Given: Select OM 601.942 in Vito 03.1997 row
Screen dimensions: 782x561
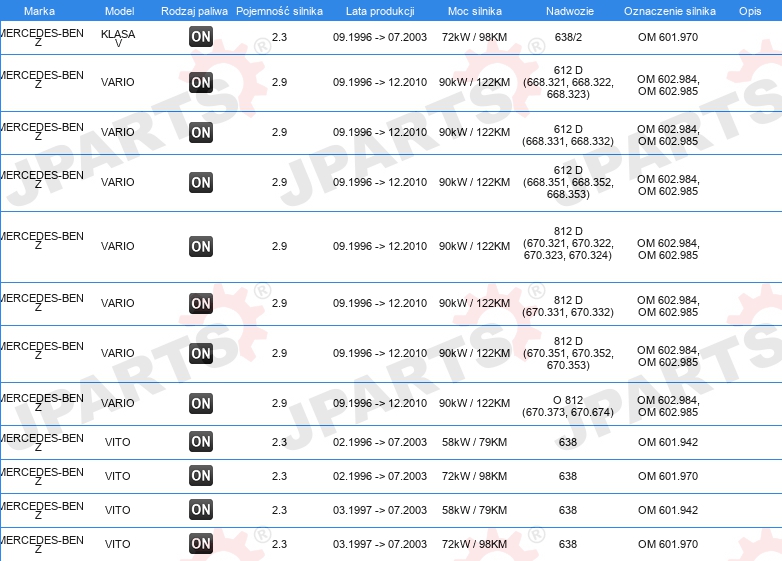Looking at the screenshot, I should 668,510.
